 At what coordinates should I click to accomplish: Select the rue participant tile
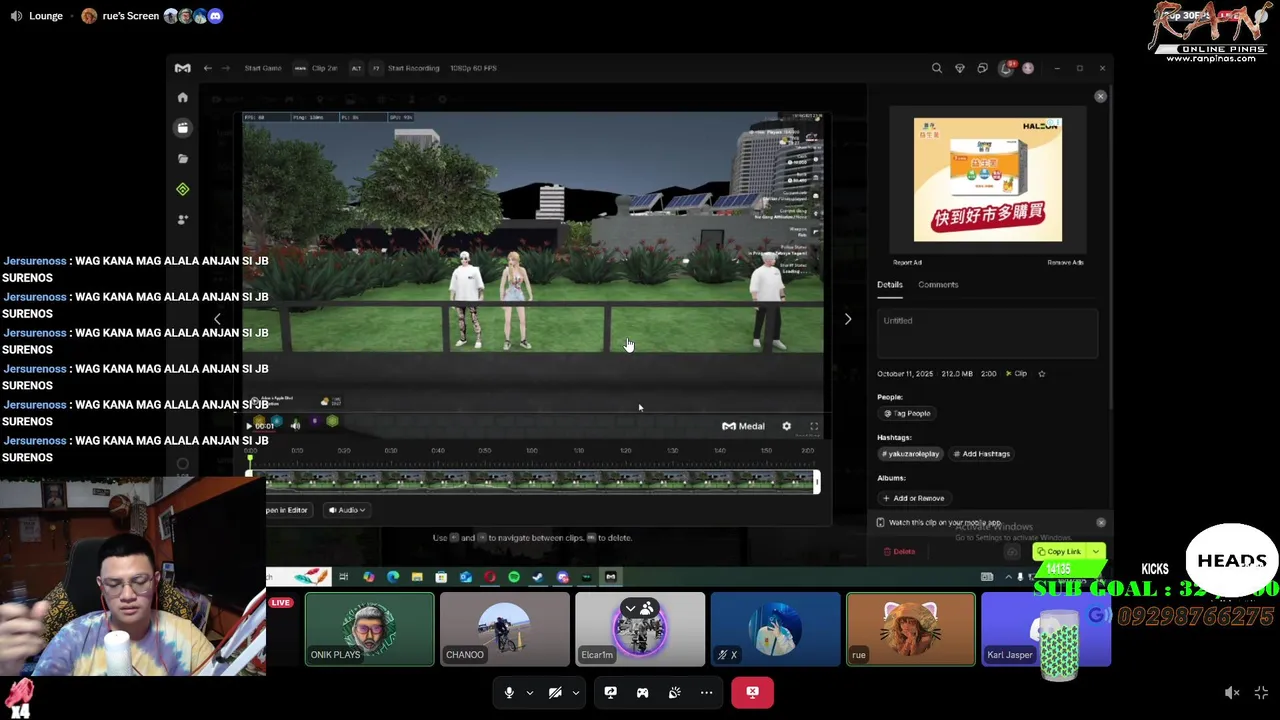tap(911, 629)
